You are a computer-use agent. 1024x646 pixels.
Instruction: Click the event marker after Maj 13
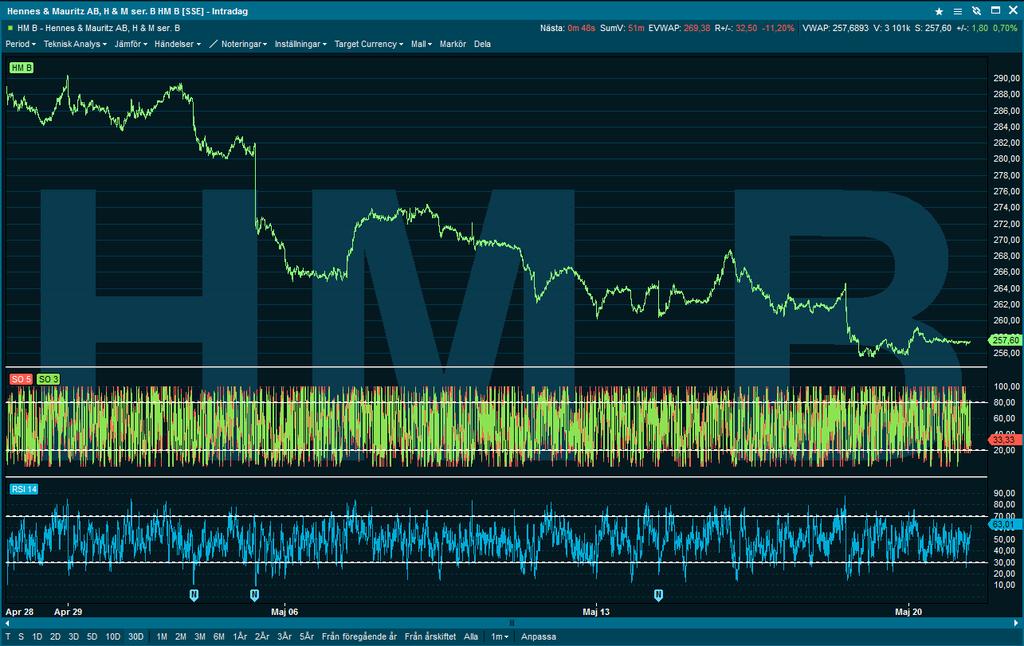click(x=658, y=594)
